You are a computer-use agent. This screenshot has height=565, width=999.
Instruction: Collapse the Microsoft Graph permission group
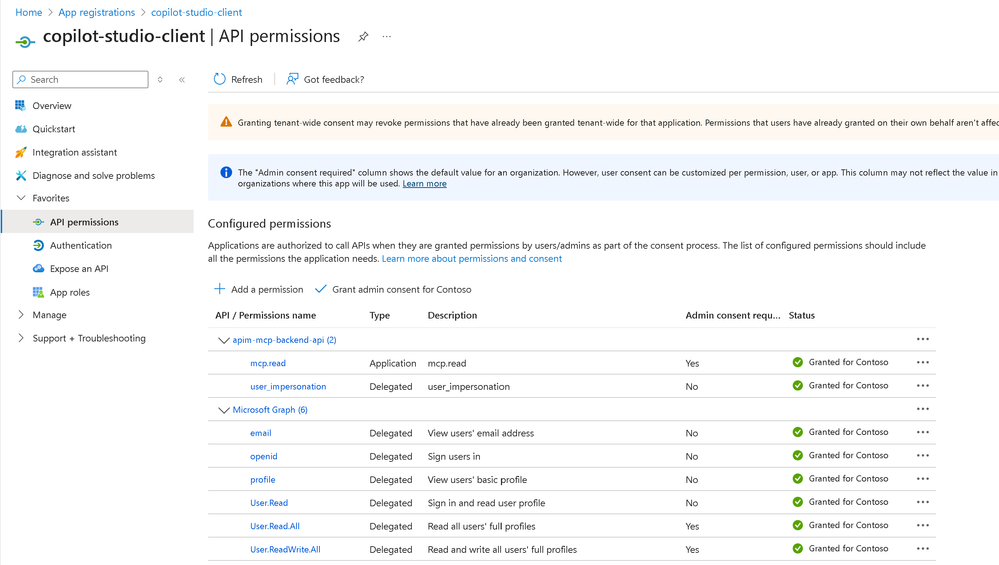224,410
